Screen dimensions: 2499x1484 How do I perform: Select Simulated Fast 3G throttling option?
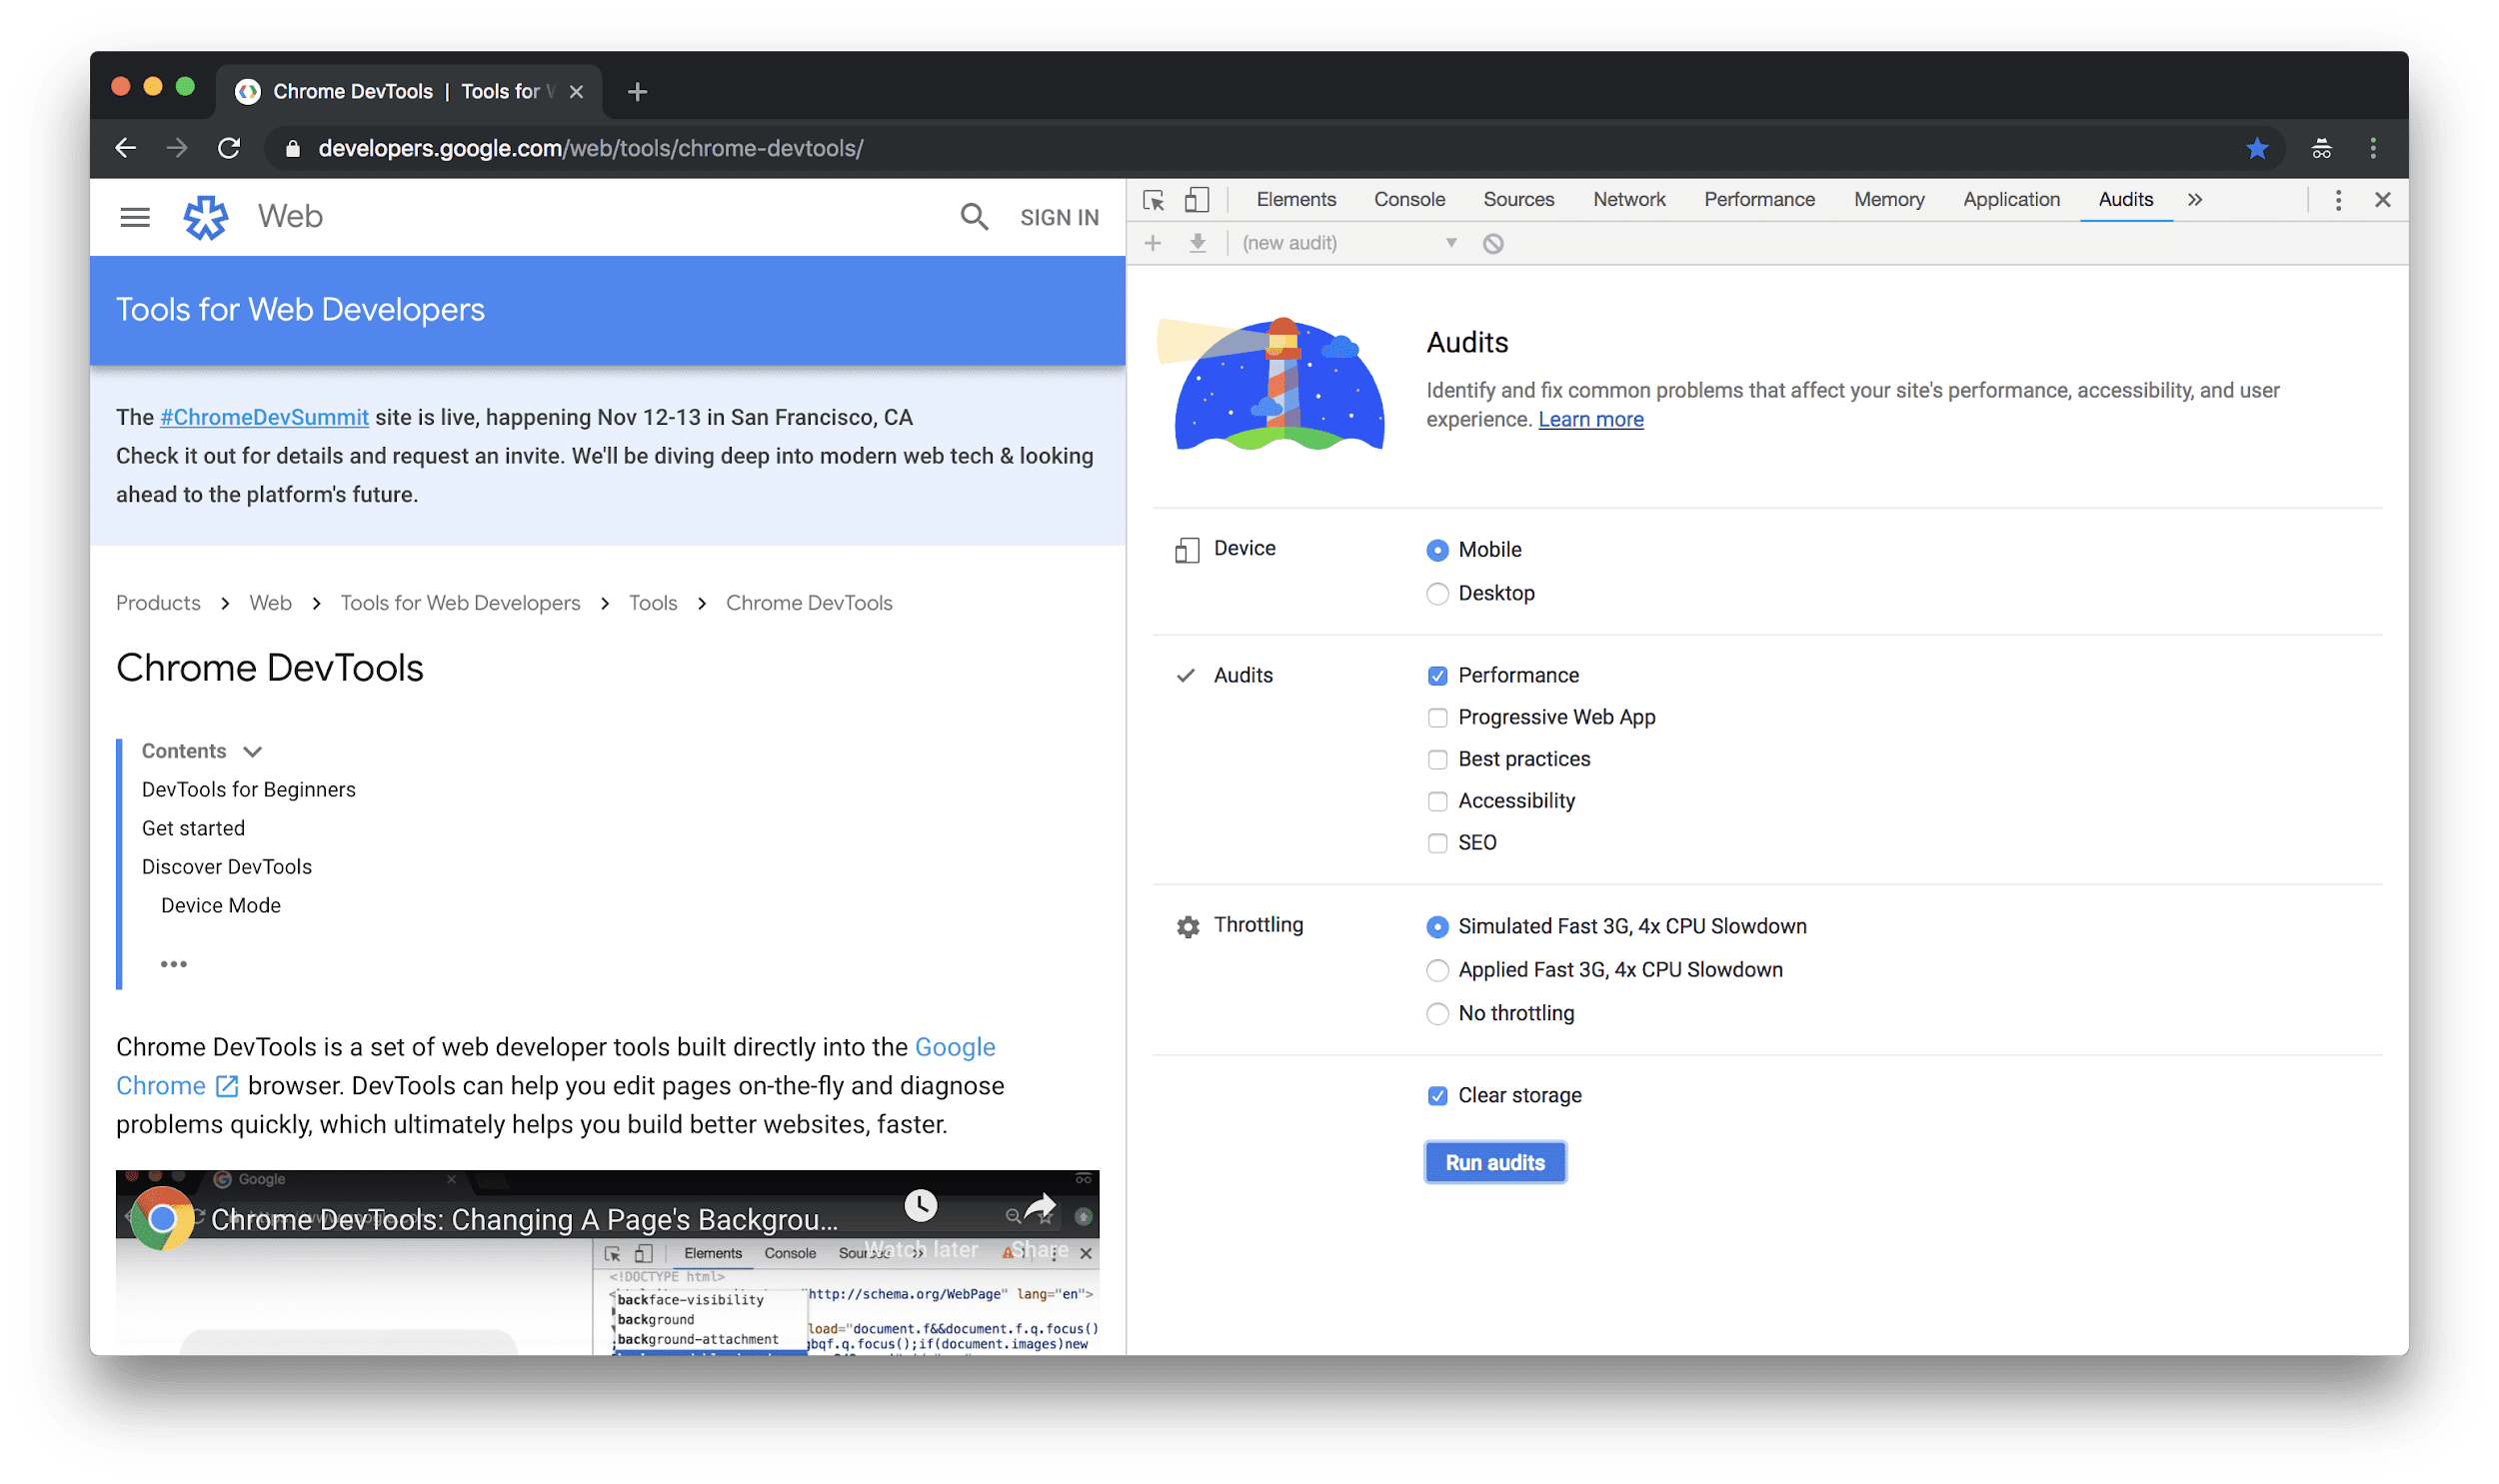pos(1436,925)
